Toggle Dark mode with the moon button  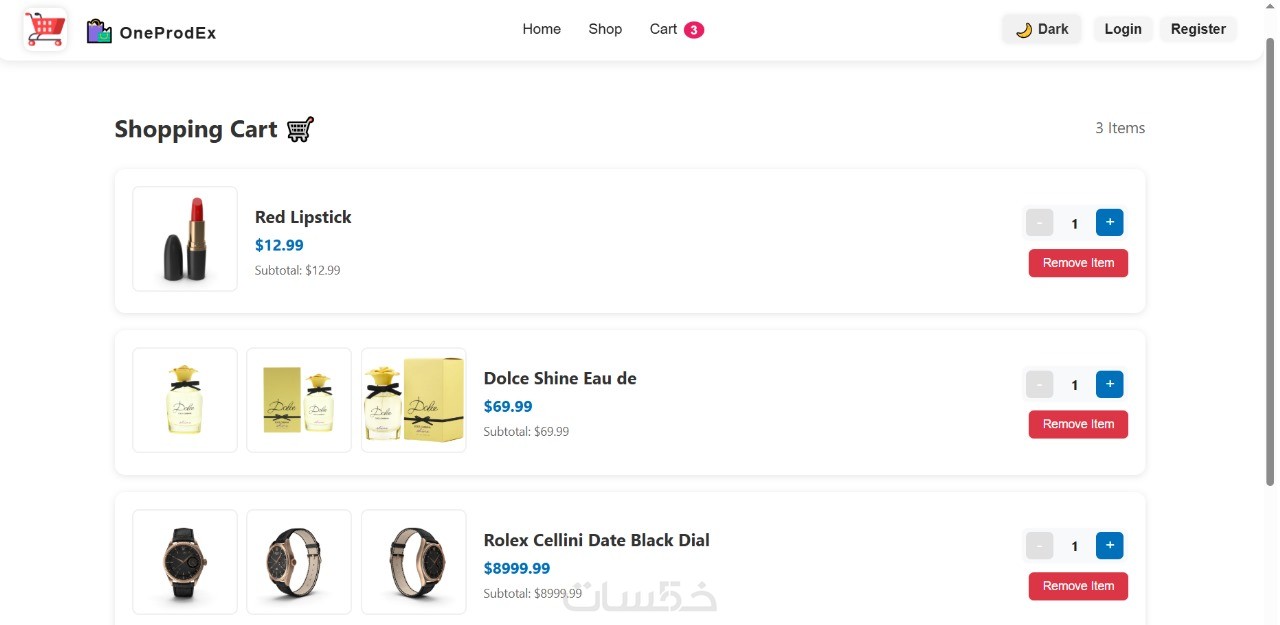pyautogui.click(x=1041, y=29)
